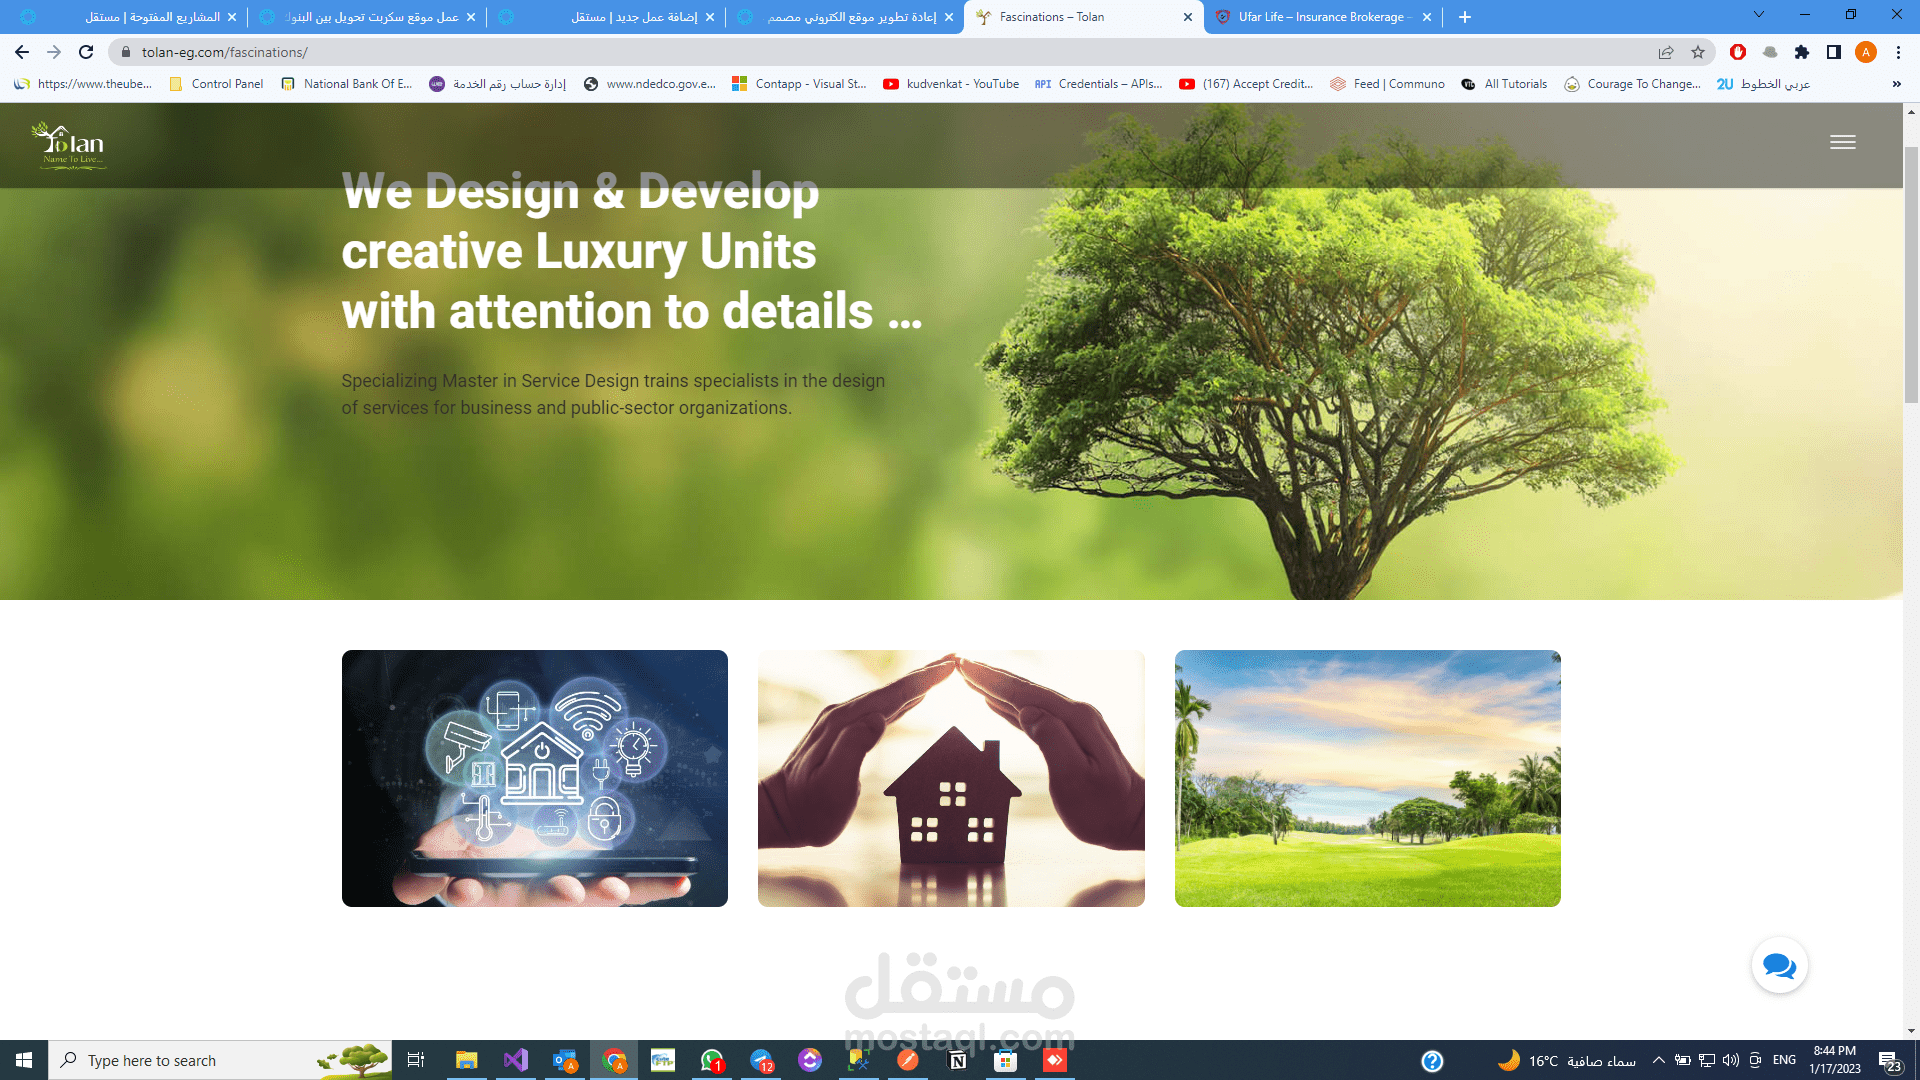The image size is (1920, 1080).
Task: Bookmark this page with star icon
Action: [x=1698, y=52]
